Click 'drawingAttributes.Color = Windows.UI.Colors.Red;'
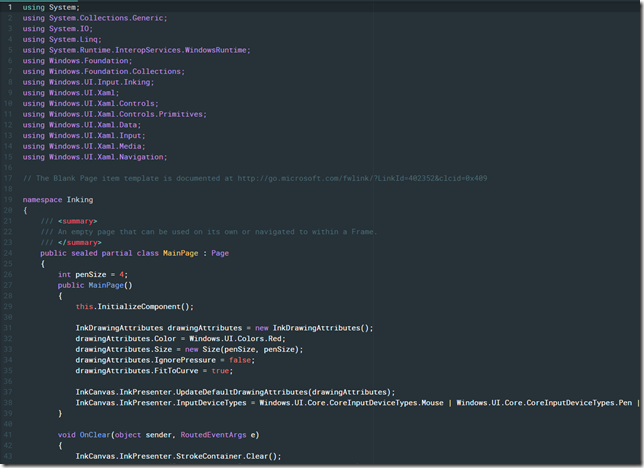 coord(180,339)
